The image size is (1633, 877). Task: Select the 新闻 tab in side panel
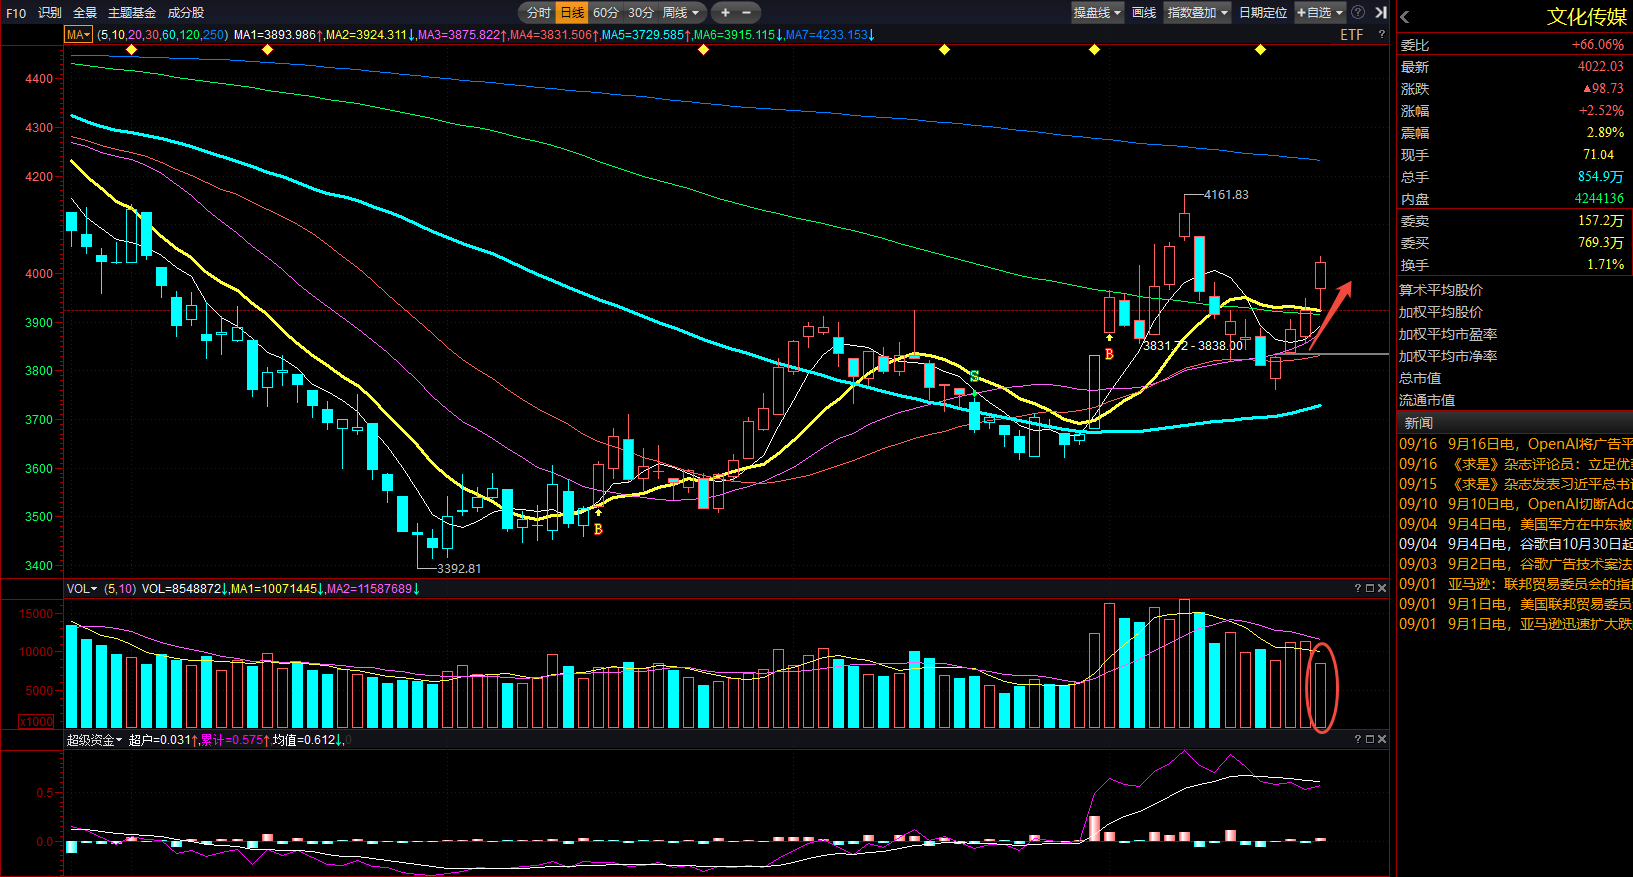[x=1419, y=423]
